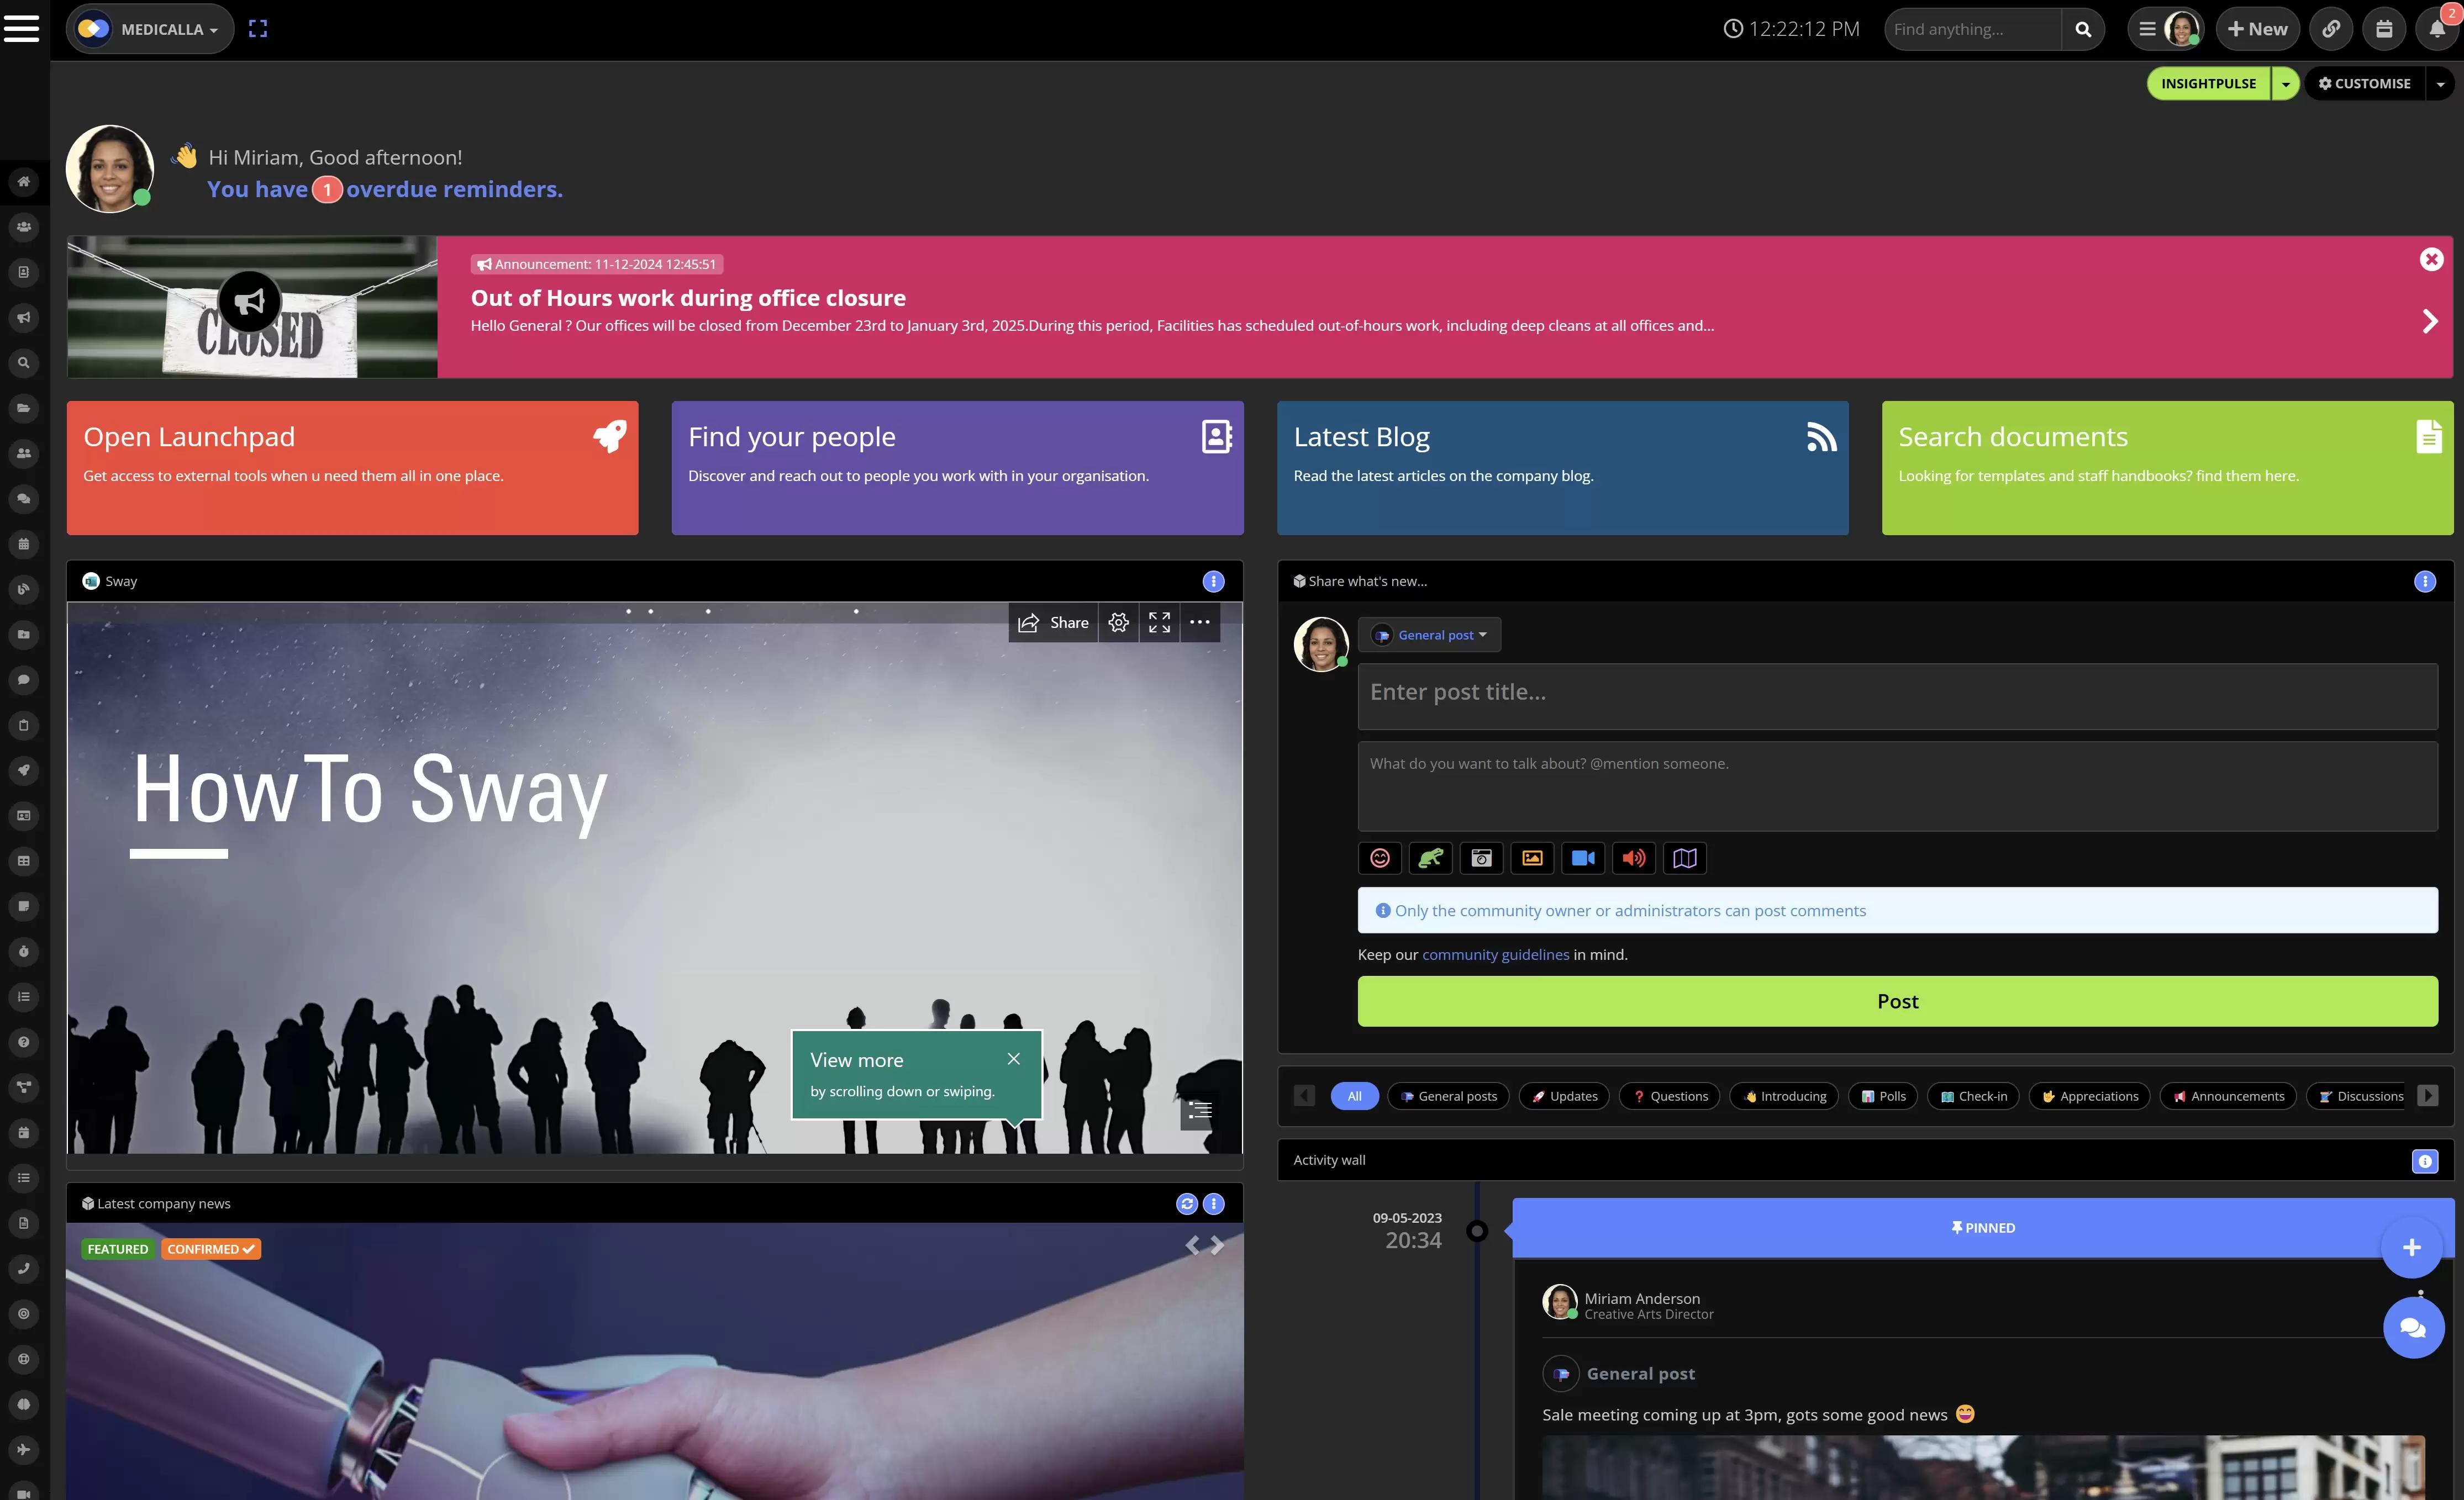Expand Sway to fullscreen view
This screenshot has width=2464, height=1500.
click(1159, 622)
